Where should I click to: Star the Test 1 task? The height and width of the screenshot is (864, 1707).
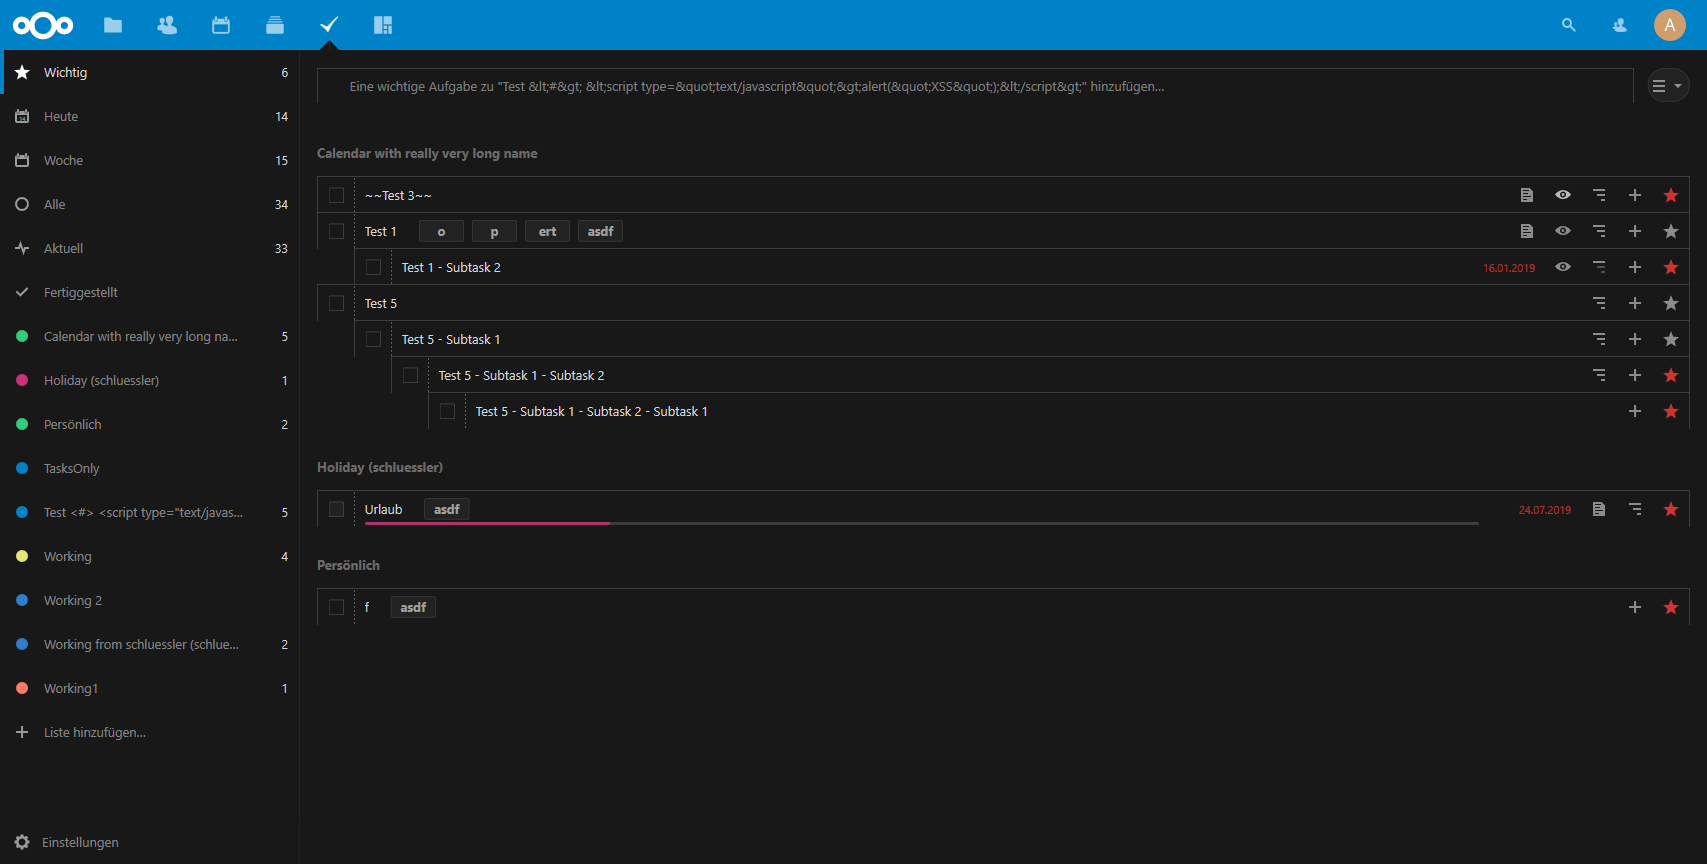click(x=1671, y=231)
